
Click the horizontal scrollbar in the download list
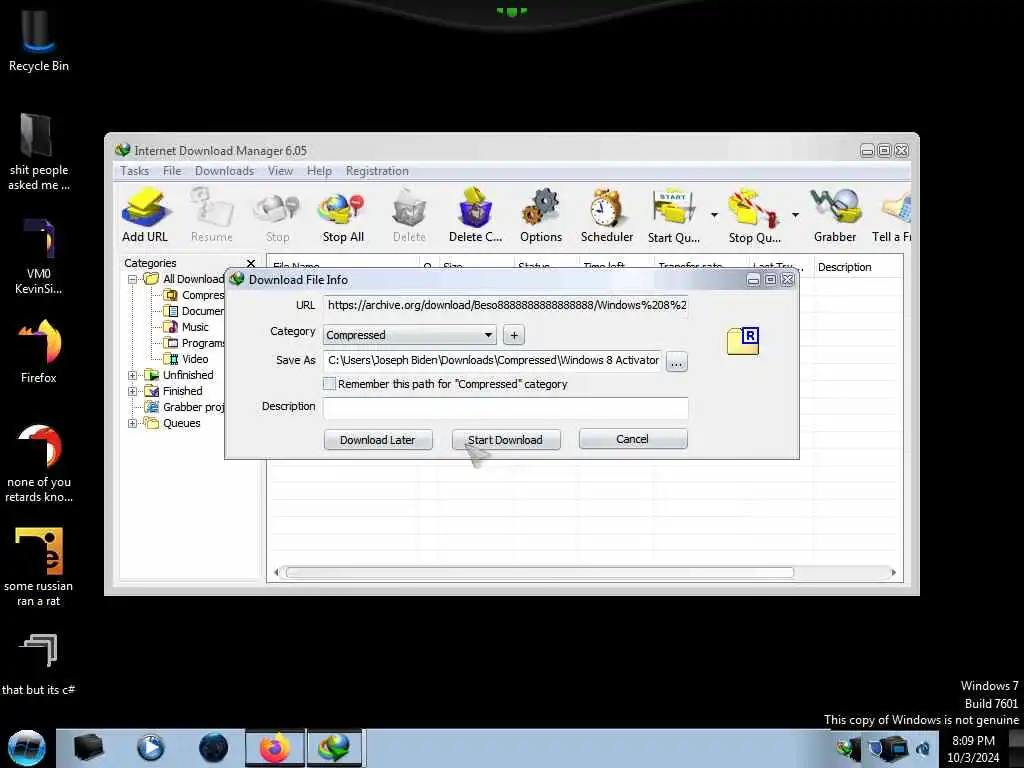click(539, 573)
